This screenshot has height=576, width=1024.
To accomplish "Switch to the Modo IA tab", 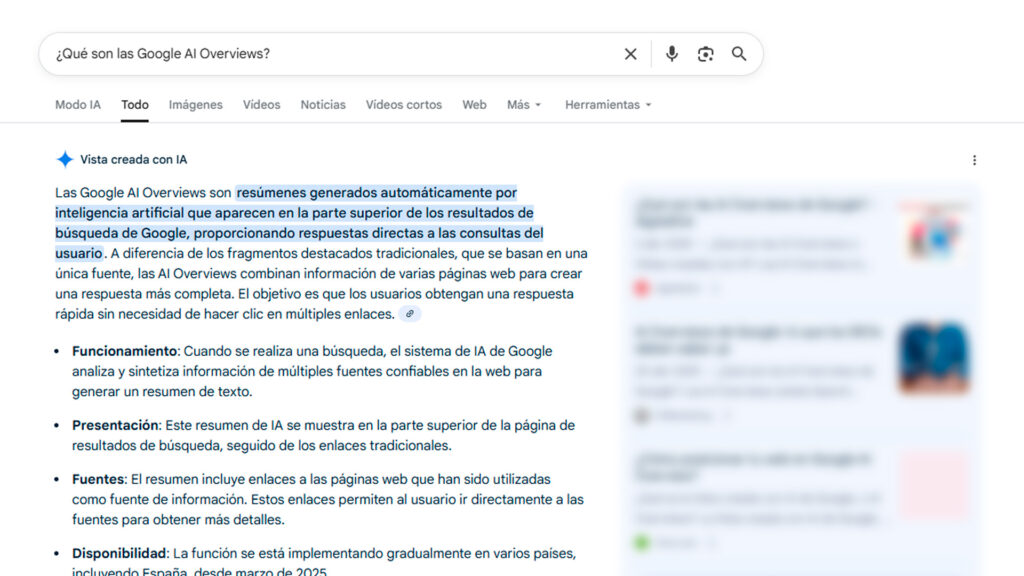I will click(78, 105).
